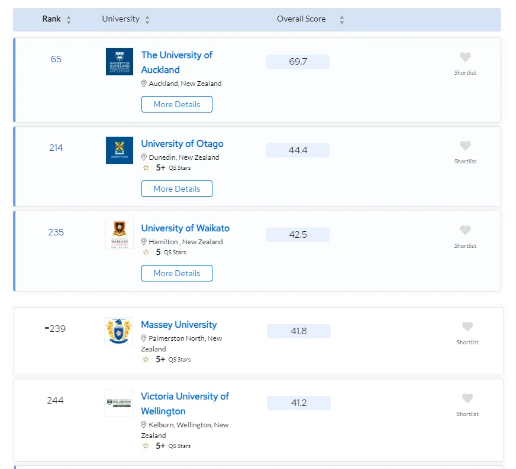Click the QS Stars star icon under Otago
The width and height of the screenshot is (516, 469).
(146, 168)
